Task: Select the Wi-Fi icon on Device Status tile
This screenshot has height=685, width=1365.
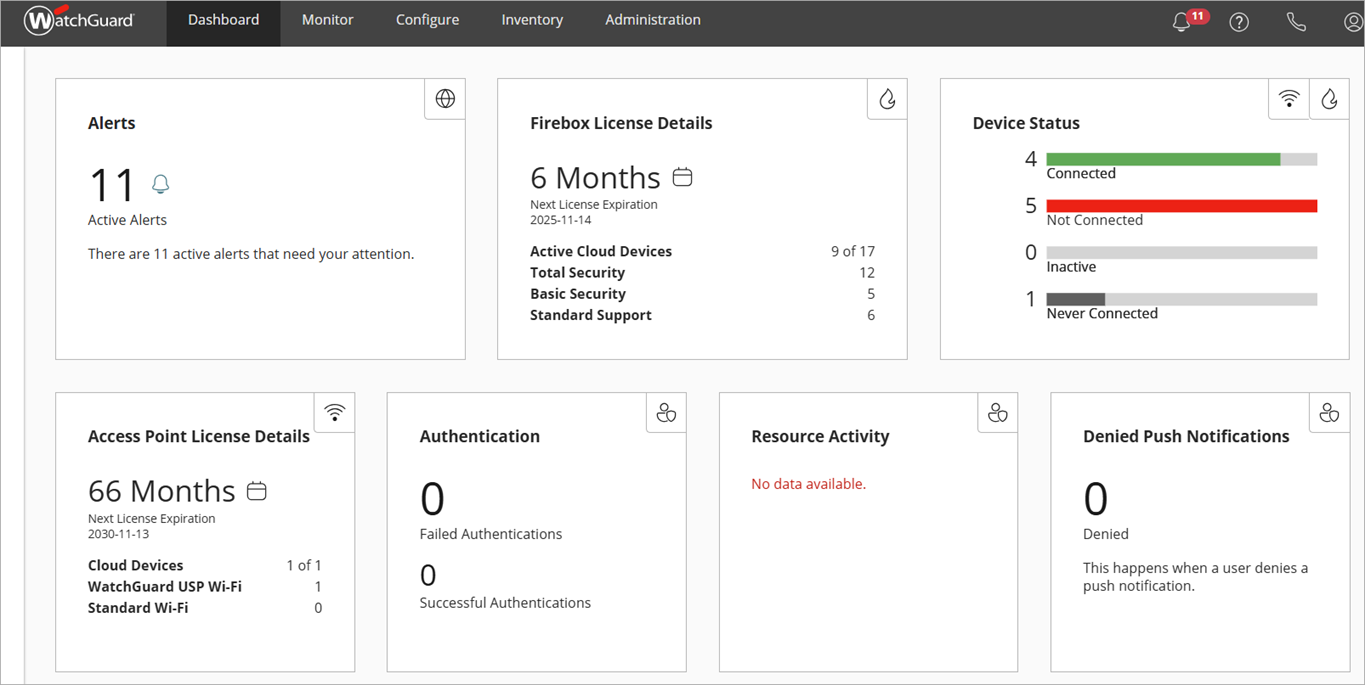Action: [1288, 98]
